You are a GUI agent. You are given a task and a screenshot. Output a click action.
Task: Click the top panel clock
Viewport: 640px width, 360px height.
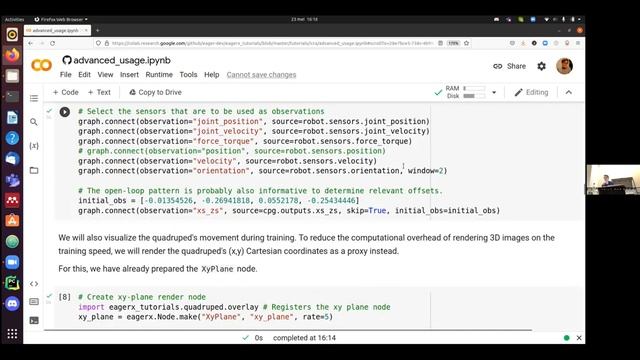click(x=304, y=19)
